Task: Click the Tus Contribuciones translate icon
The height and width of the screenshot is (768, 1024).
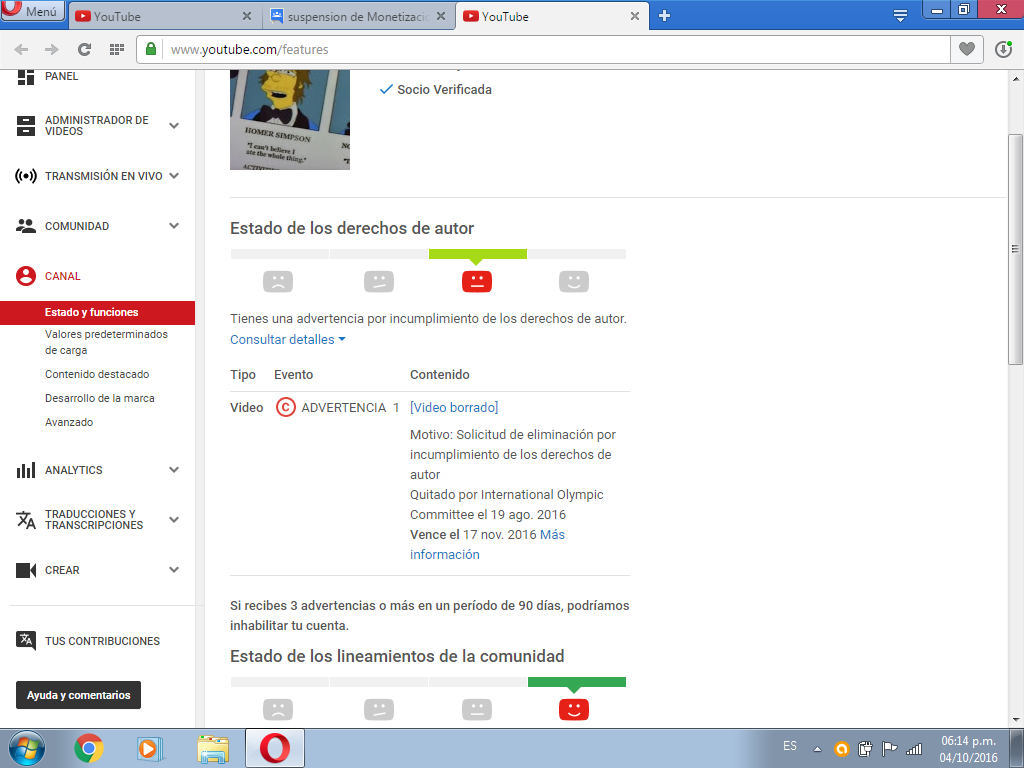Action: (25, 641)
